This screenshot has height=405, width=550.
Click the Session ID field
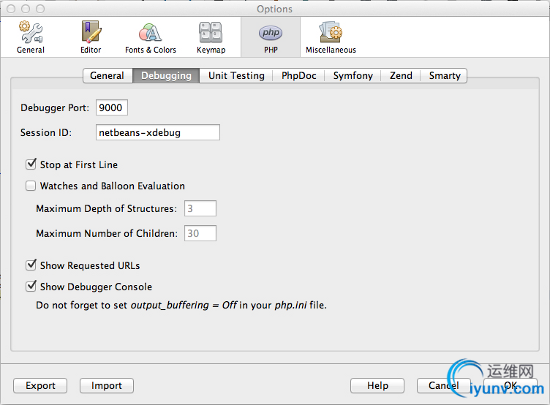click(x=158, y=132)
